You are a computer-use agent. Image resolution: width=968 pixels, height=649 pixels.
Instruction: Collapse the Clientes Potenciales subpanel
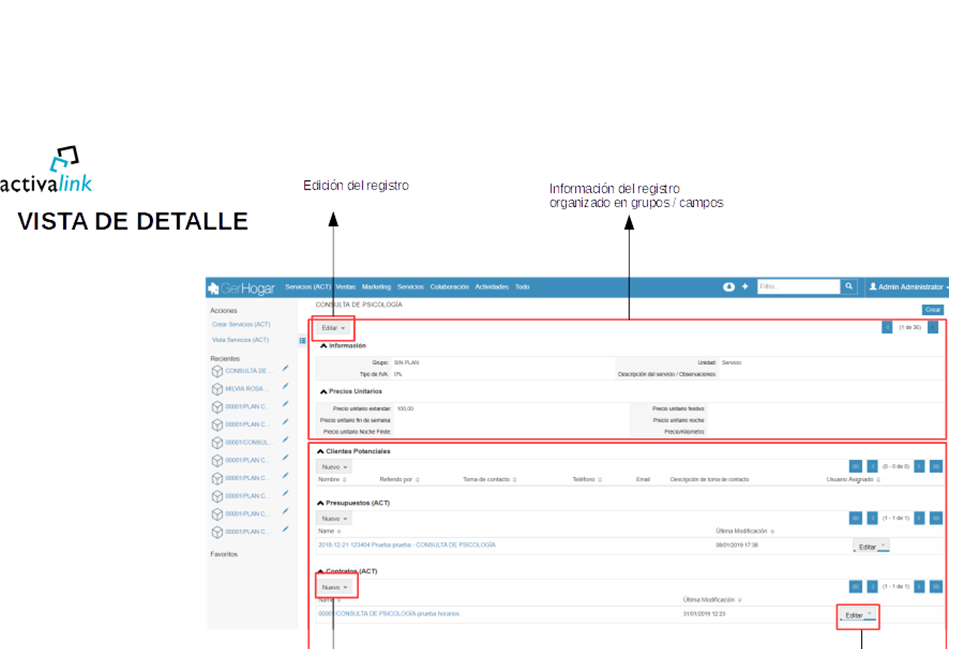[x=353, y=451]
